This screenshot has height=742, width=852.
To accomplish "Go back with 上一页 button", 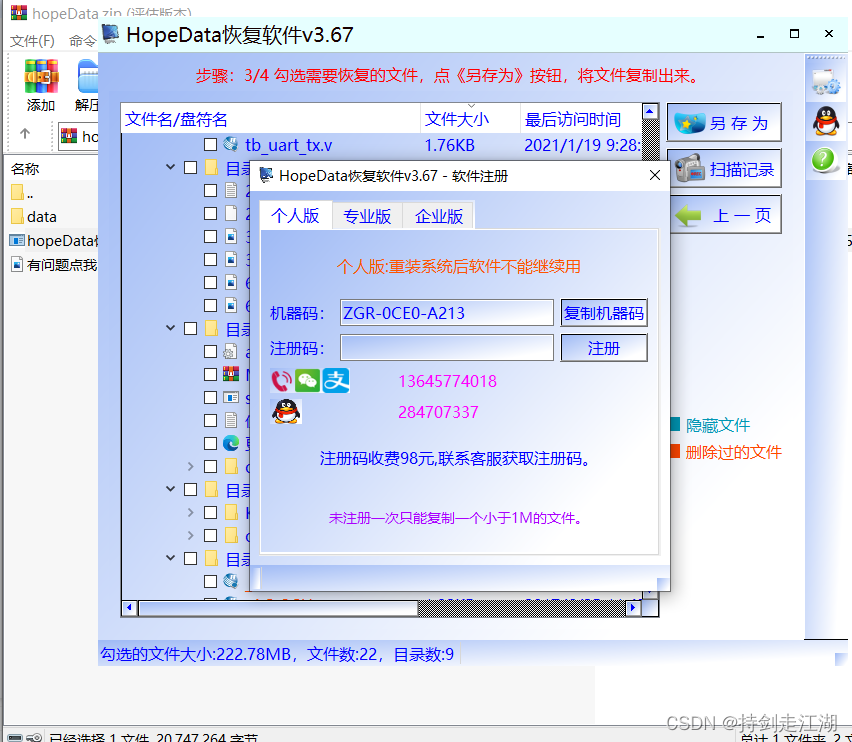I will coord(724,215).
